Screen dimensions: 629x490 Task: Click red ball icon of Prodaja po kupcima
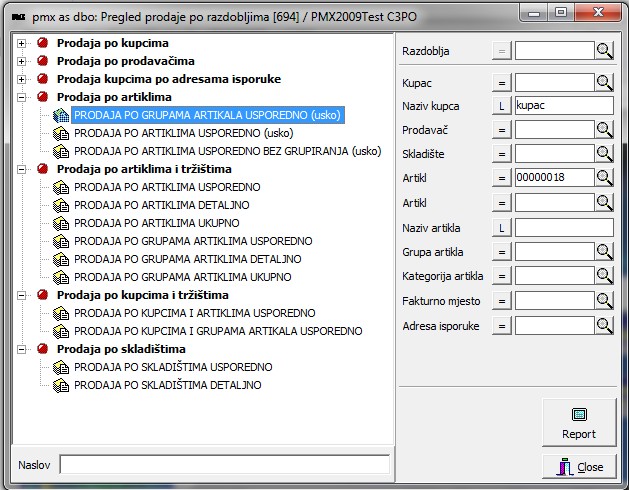coord(43,43)
